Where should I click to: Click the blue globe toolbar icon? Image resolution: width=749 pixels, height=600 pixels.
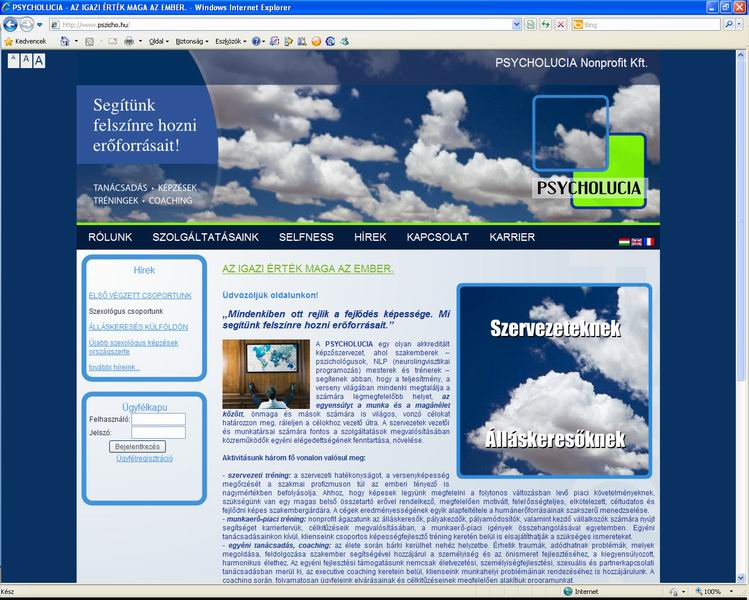pyautogui.click(x=330, y=42)
